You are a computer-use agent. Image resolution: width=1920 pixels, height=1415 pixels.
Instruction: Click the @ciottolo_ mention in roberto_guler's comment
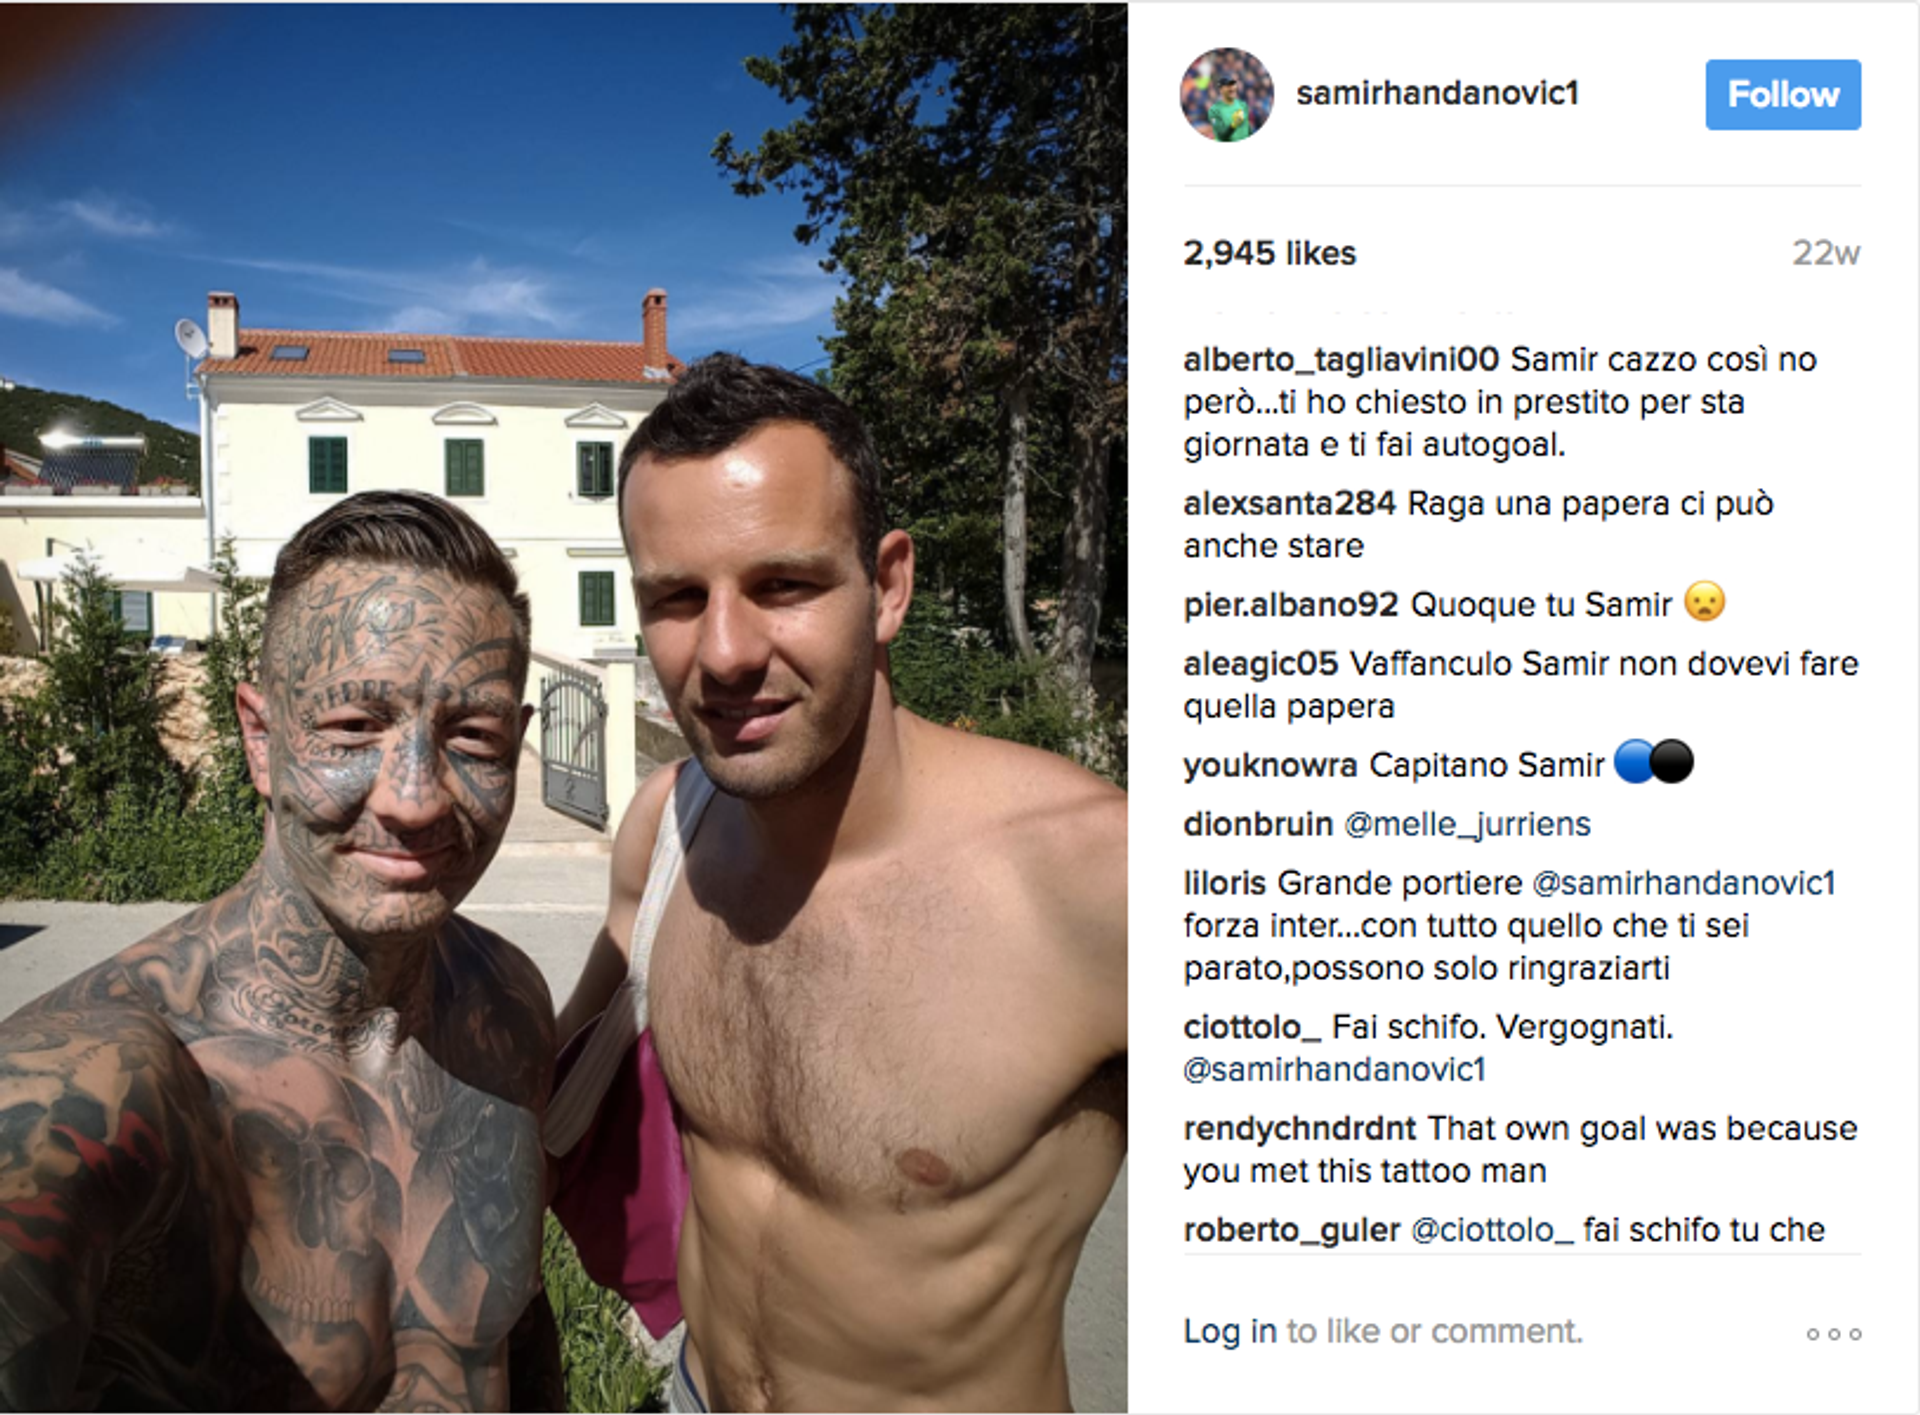point(1492,1229)
